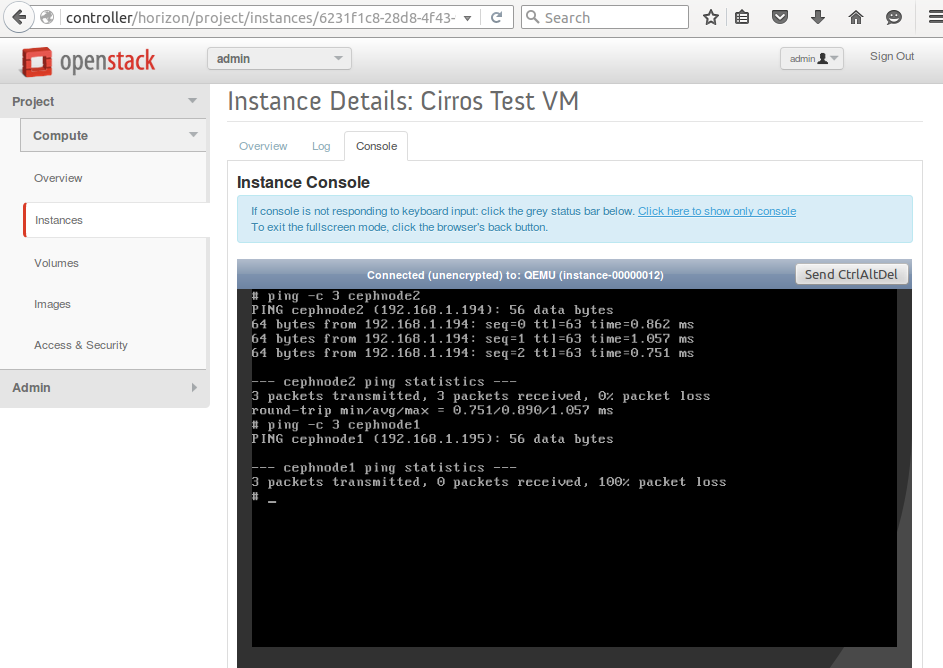Bookmark this page with the star icon
Image resolution: width=943 pixels, height=668 pixels.
tap(711, 17)
